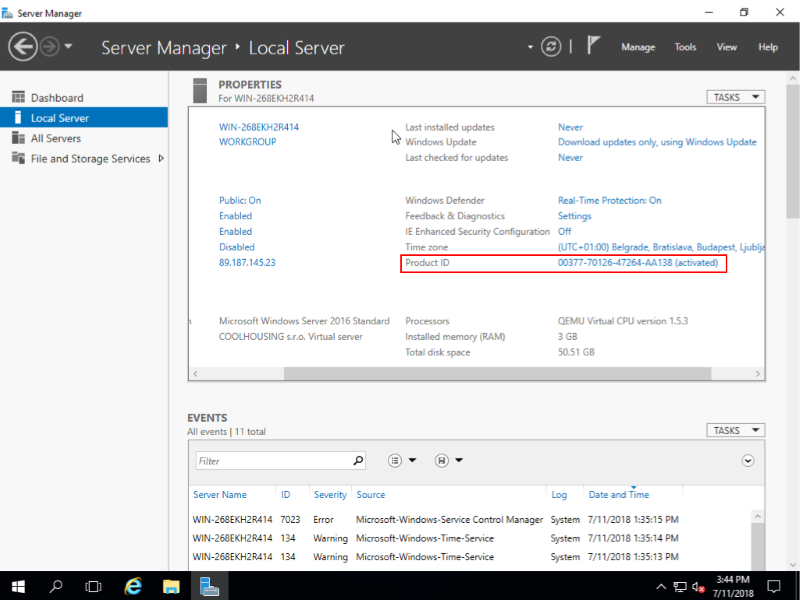Click Never link for last installed updates
Viewport: 800px width, 600px height.
tap(570, 127)
